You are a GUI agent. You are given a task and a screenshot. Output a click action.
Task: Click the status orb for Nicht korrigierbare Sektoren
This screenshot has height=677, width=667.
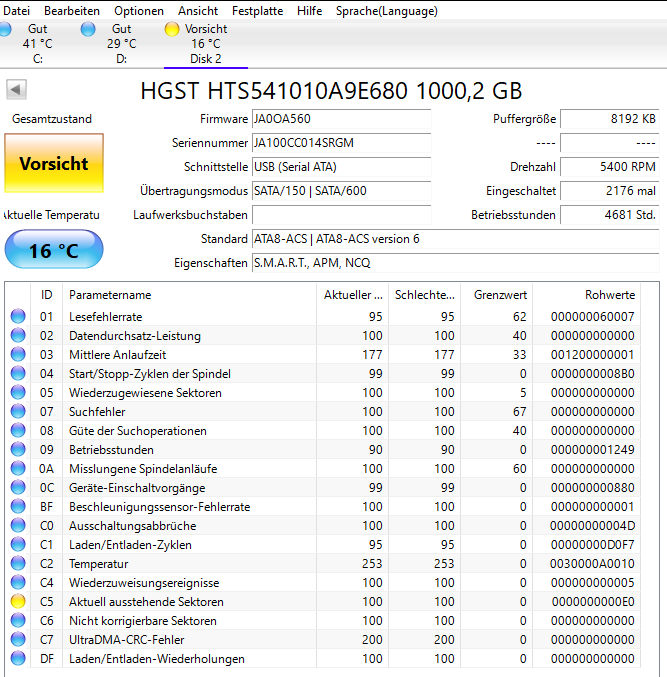(x=18, y=620)
